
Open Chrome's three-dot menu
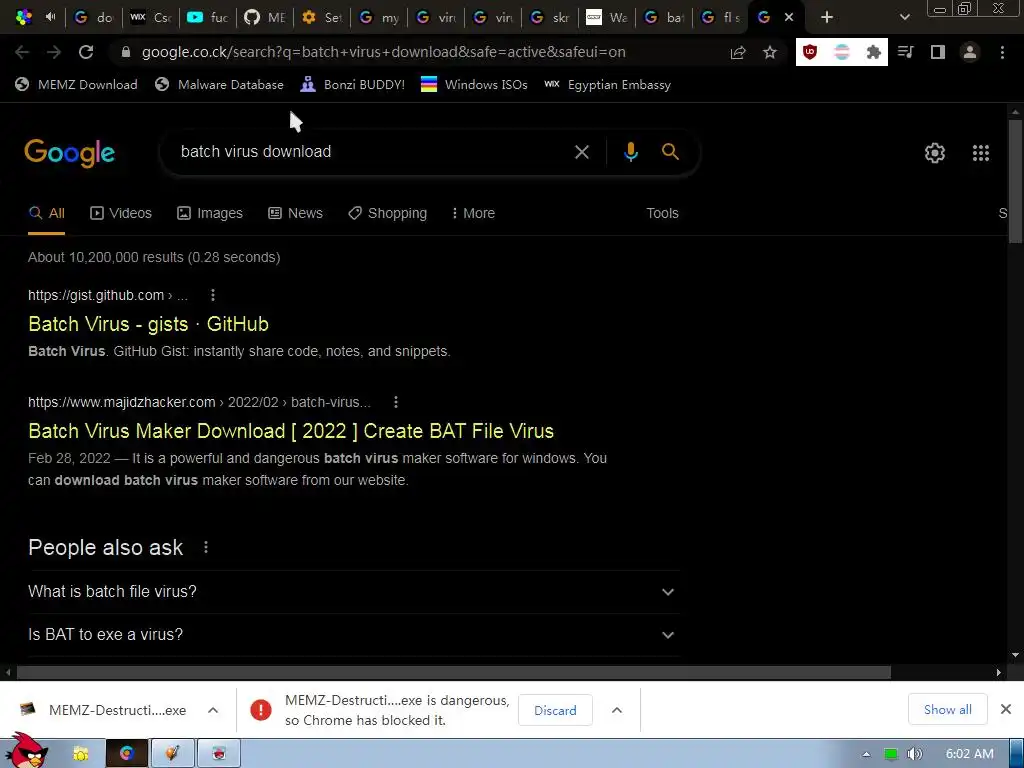click(x=1002, y=52)
